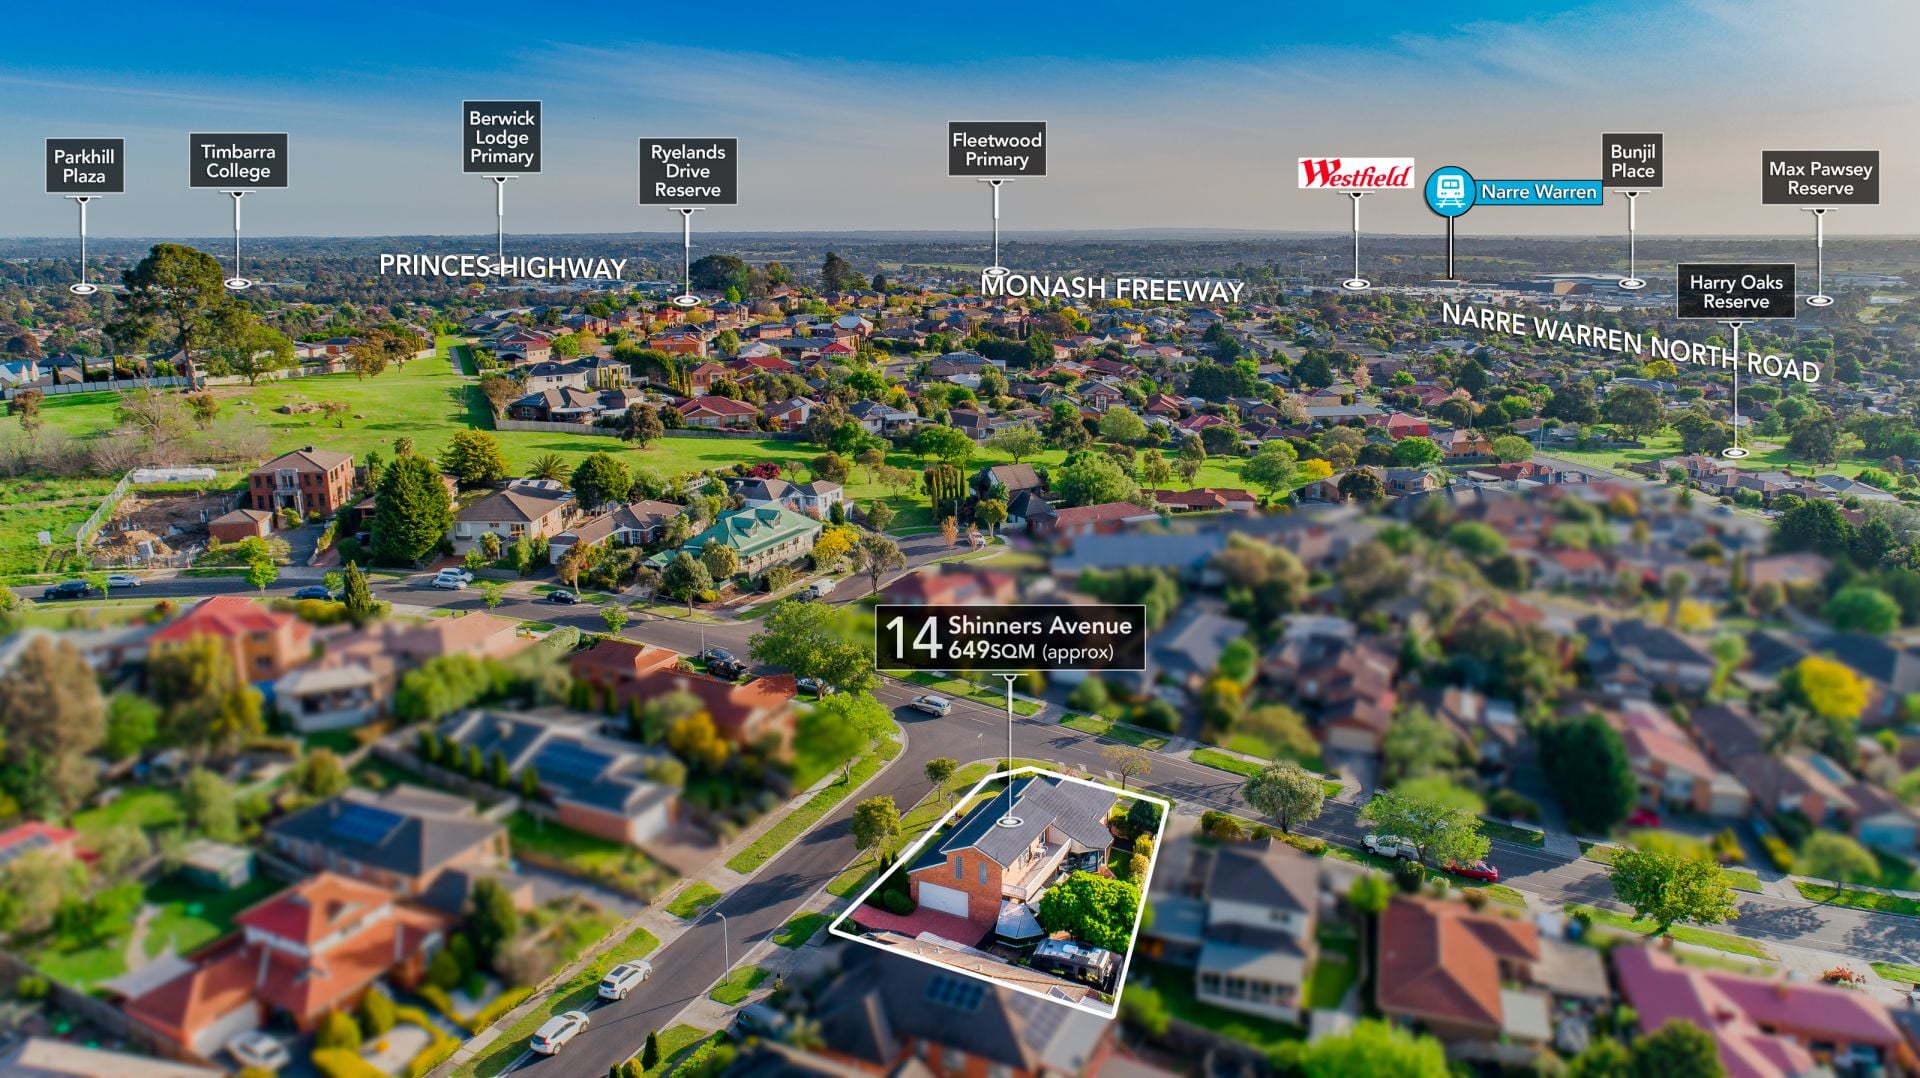Viewport: 1920px width, 1078px height.
Task: Click the pin ring below Max Pawsey Reserve
Action: pos(1819,300)
